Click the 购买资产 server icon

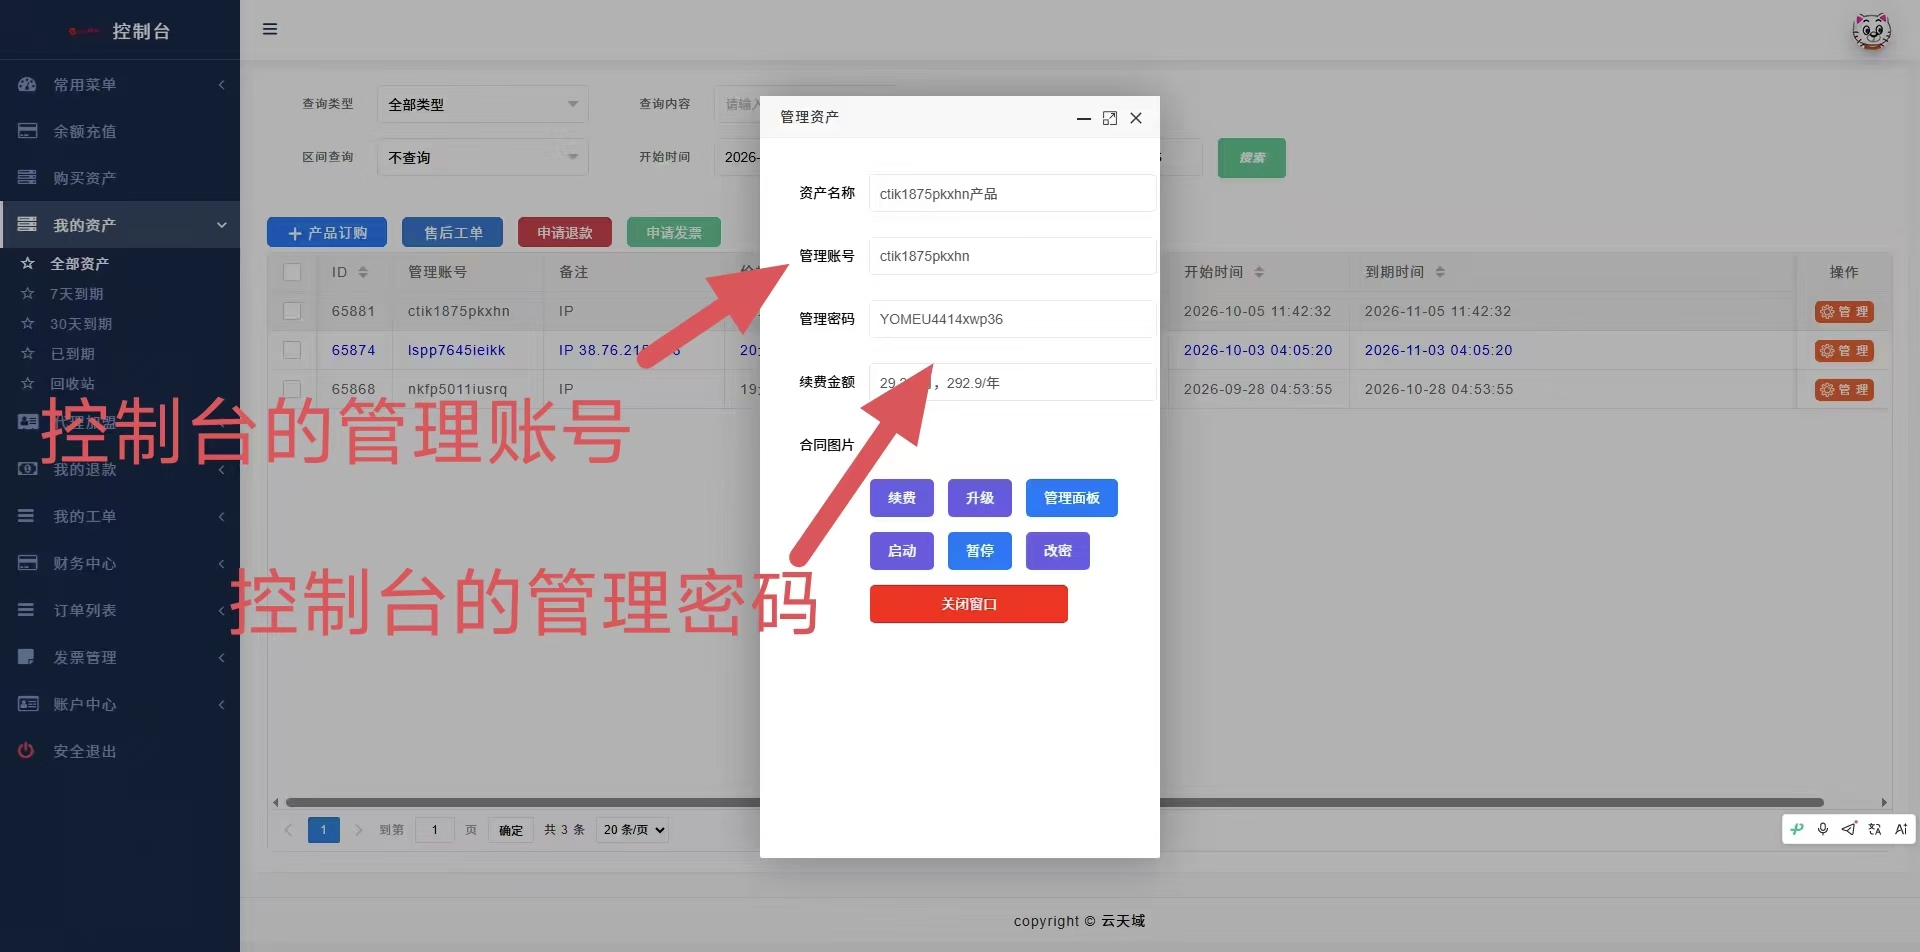click(x=27, y=178)
